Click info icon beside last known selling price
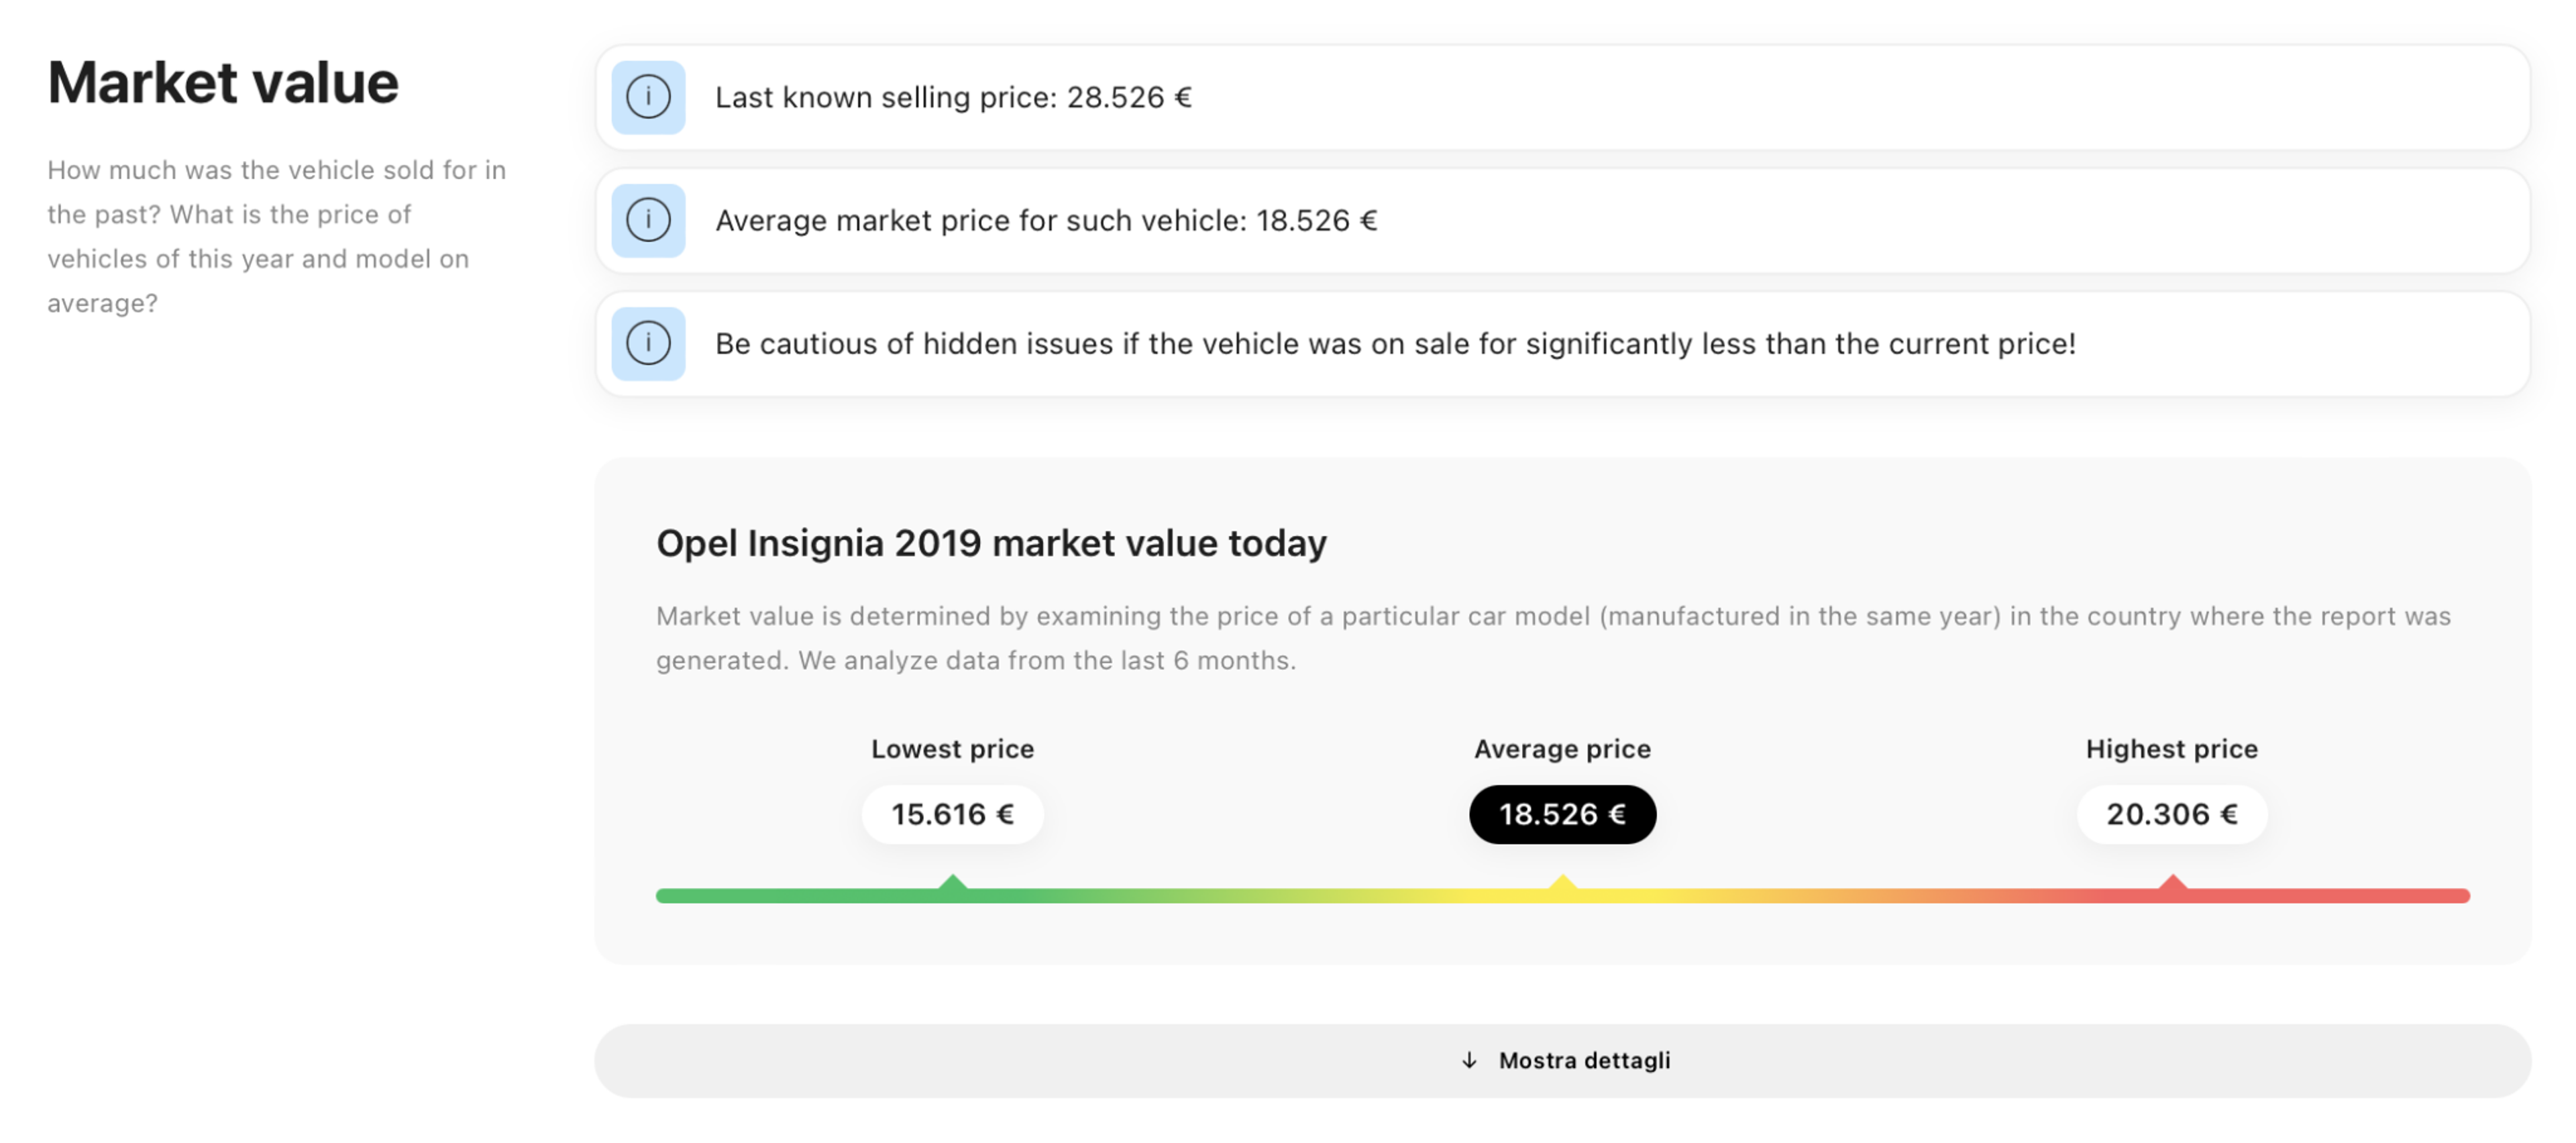The image size is (2576, 1143). tap(648, 97)
